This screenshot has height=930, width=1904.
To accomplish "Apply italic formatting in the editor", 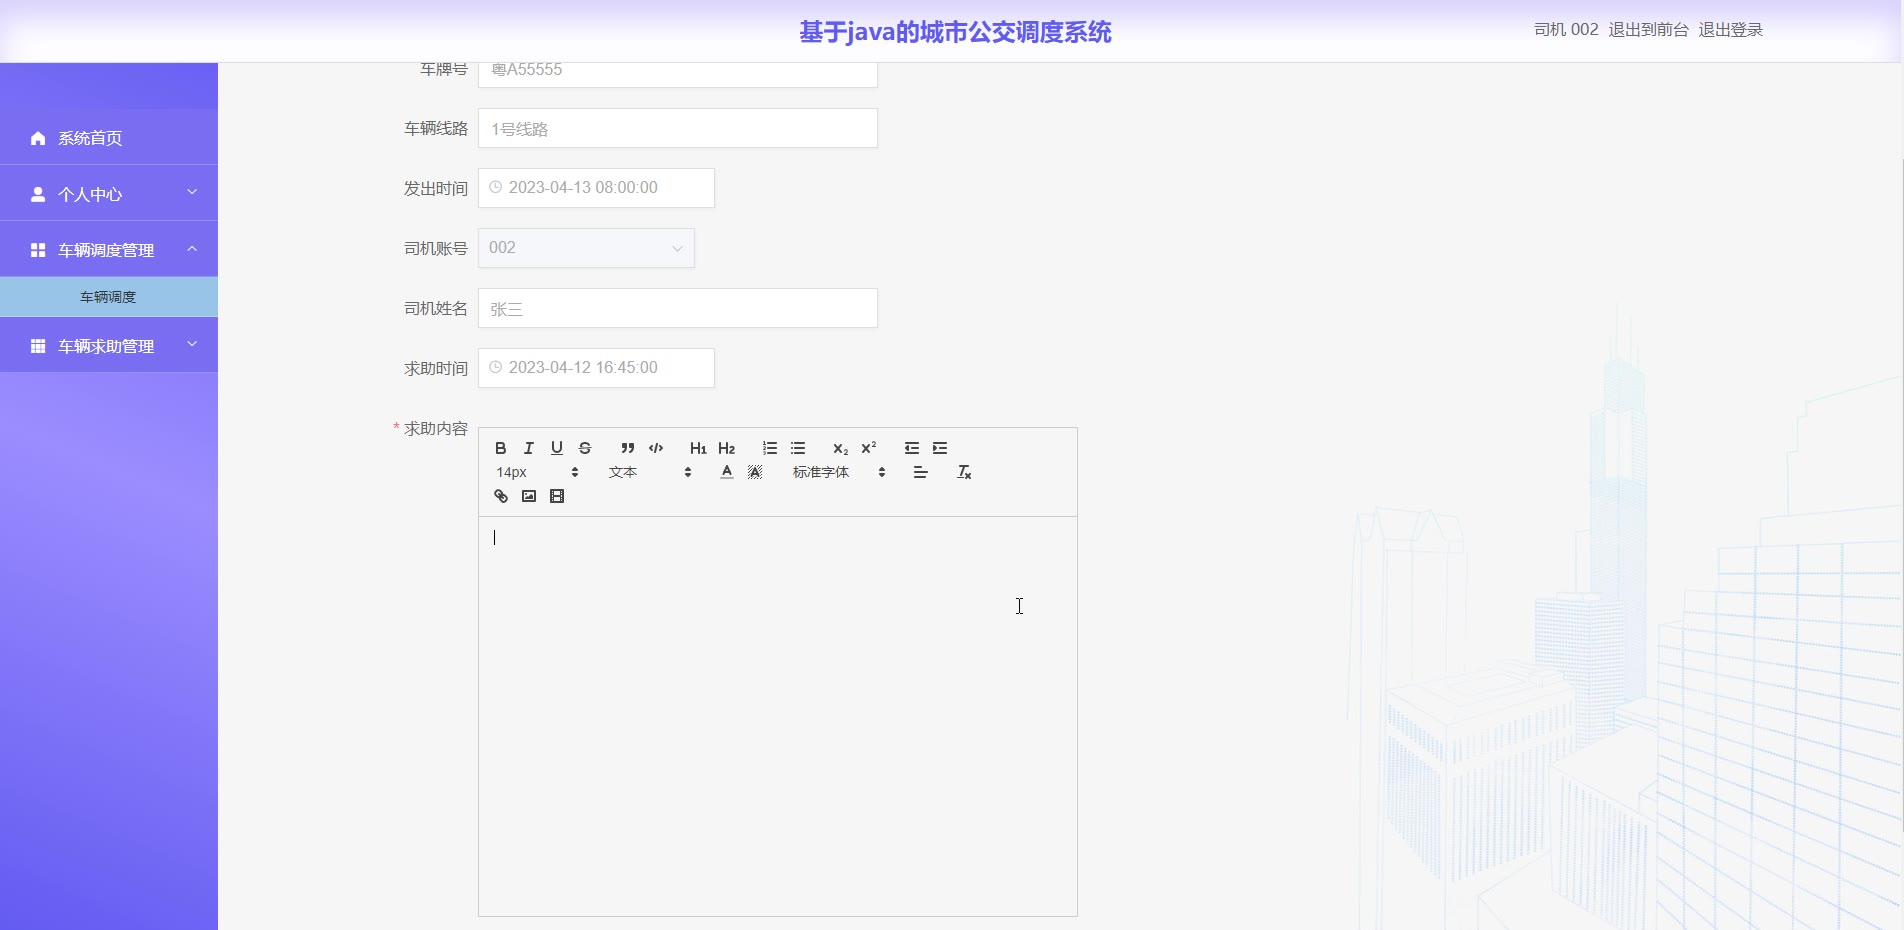I will (x=529, y=448).
